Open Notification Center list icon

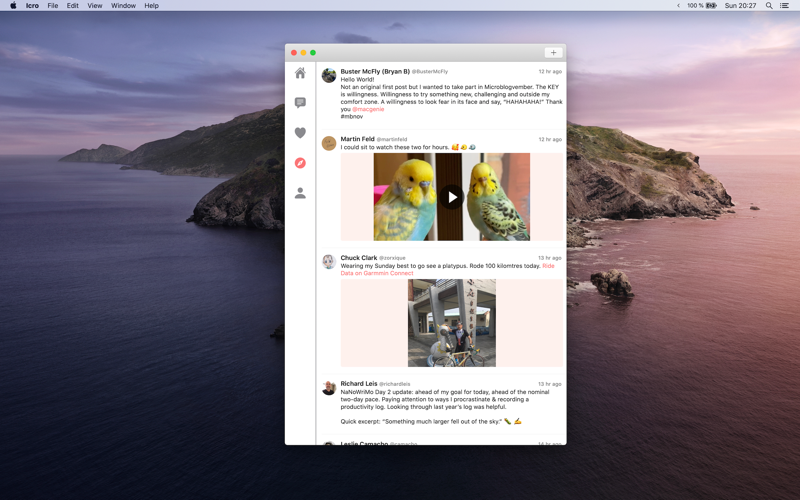coord(785,6)
